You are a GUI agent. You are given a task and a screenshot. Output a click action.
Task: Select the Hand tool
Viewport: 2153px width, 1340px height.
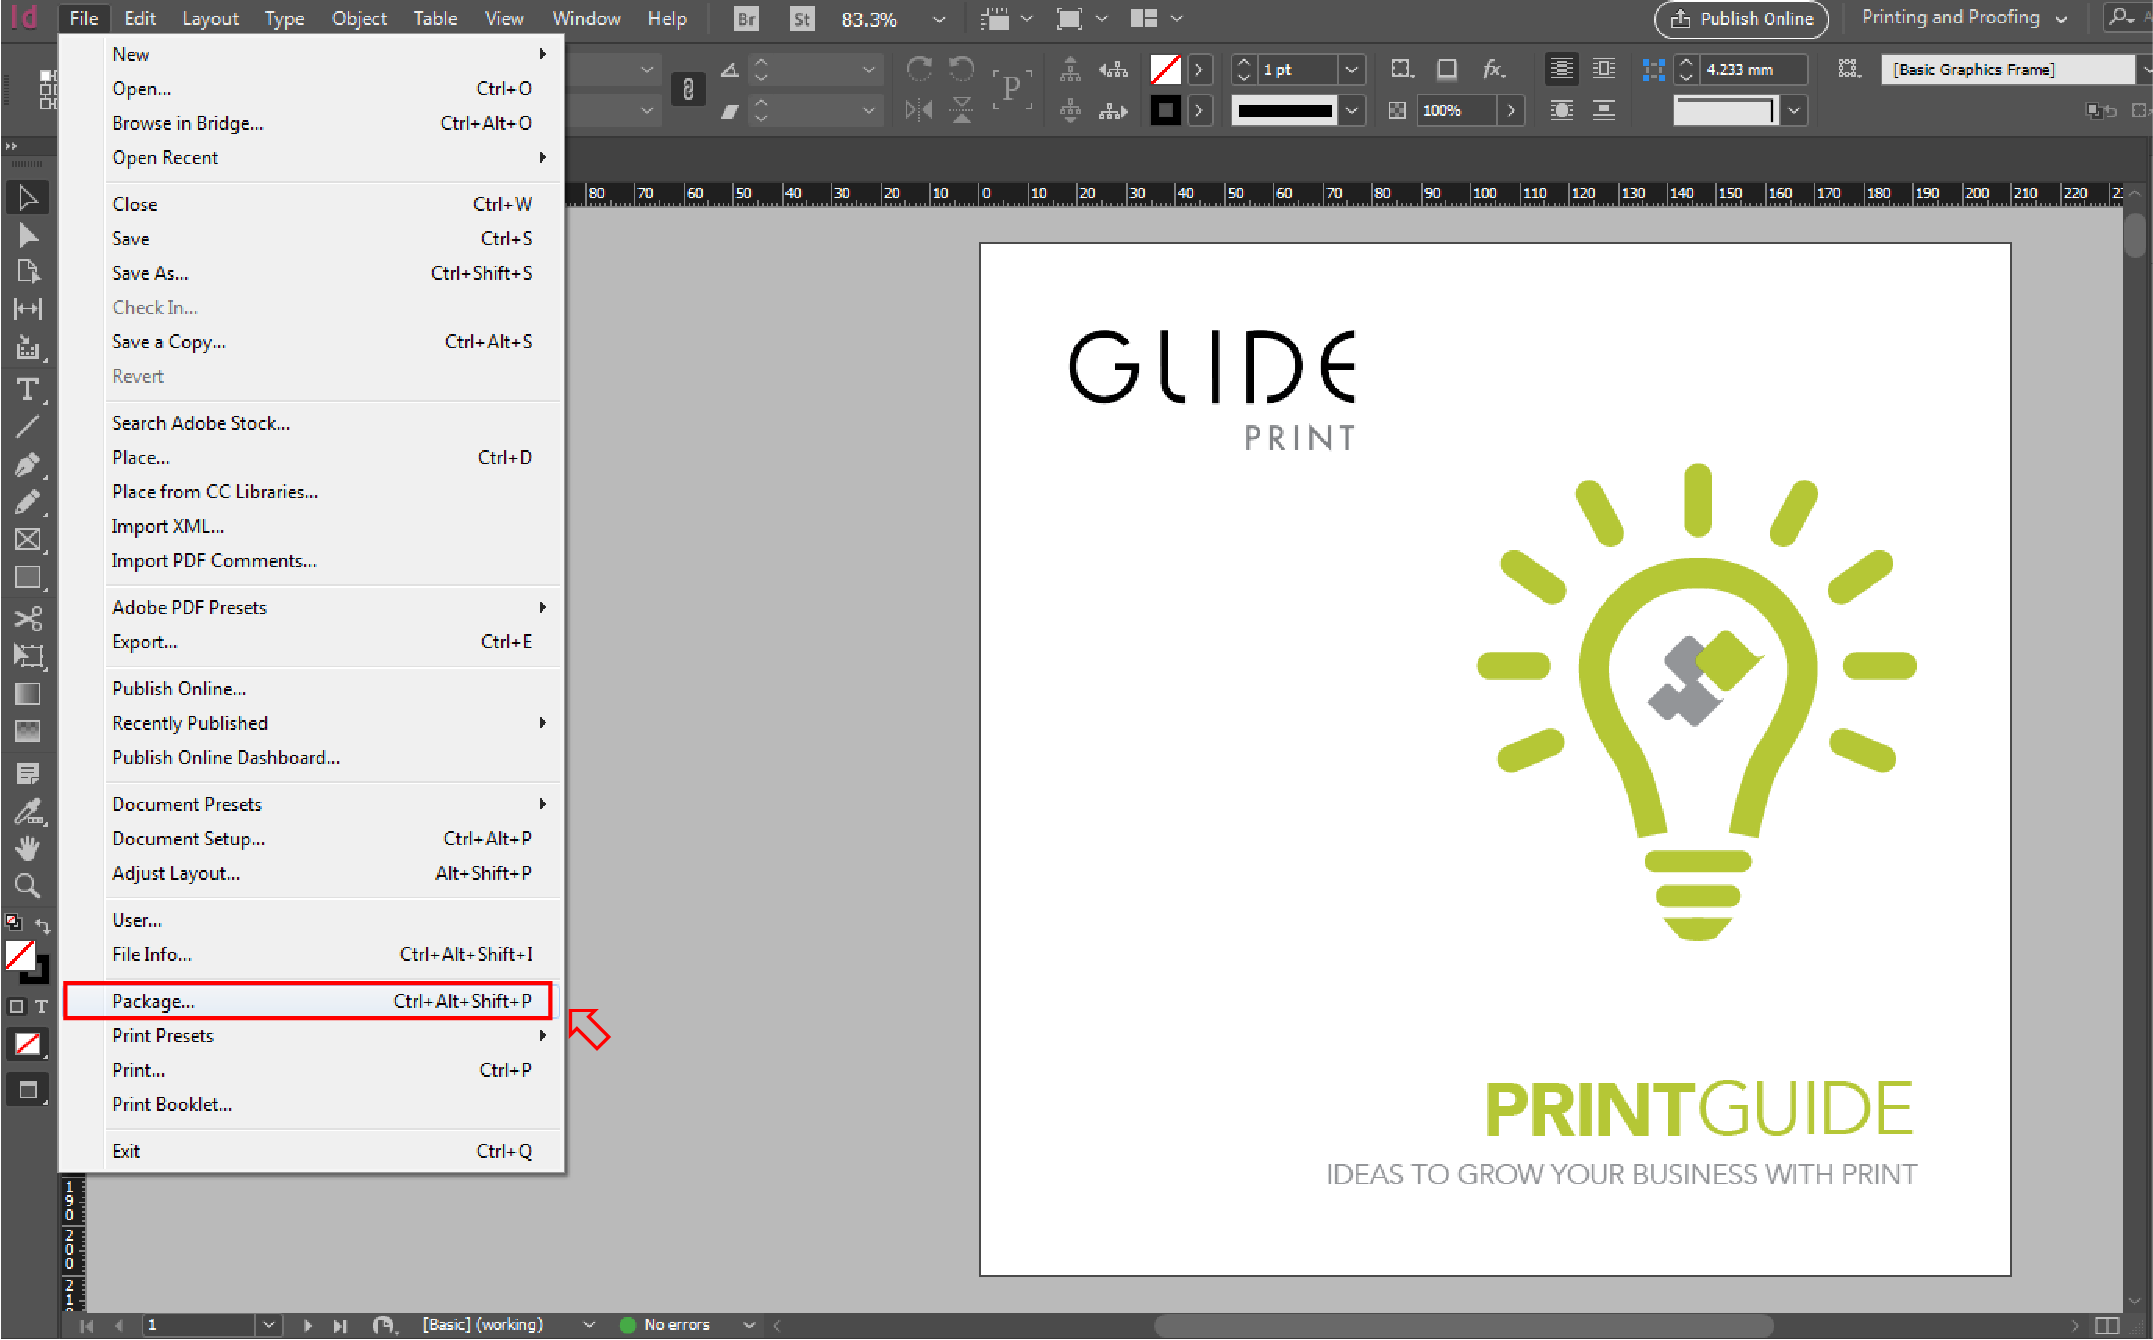(x=28, y=848)
